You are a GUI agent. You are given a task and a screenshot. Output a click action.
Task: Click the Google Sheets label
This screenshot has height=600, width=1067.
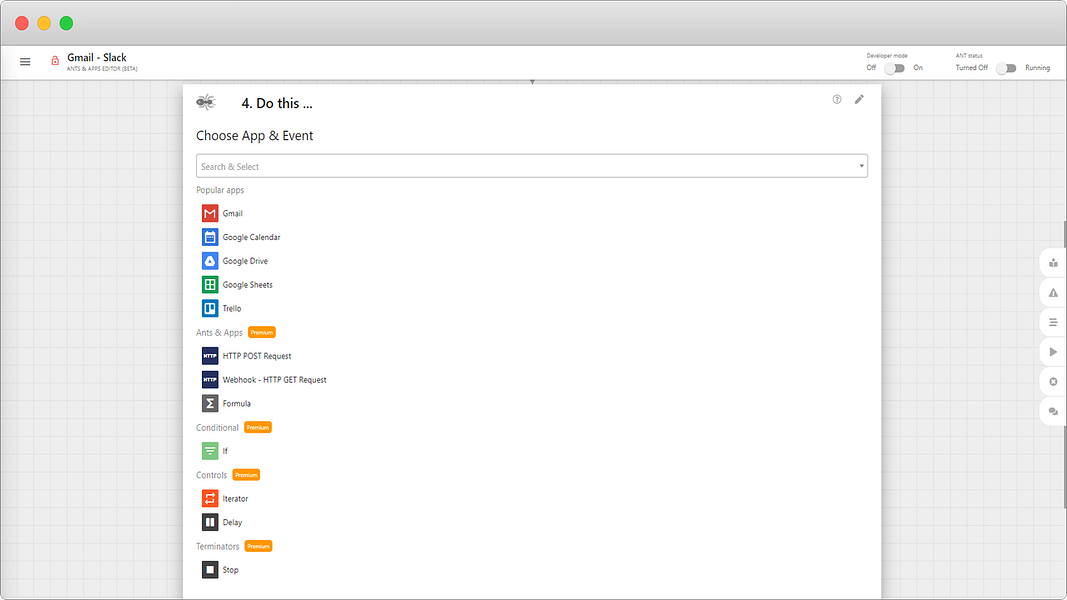click(x=248, y=285)
